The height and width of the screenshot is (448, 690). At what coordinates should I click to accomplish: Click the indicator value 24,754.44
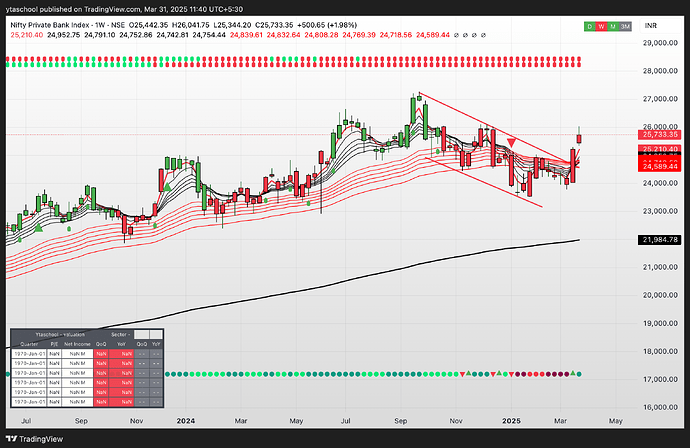tap(209, 35)
